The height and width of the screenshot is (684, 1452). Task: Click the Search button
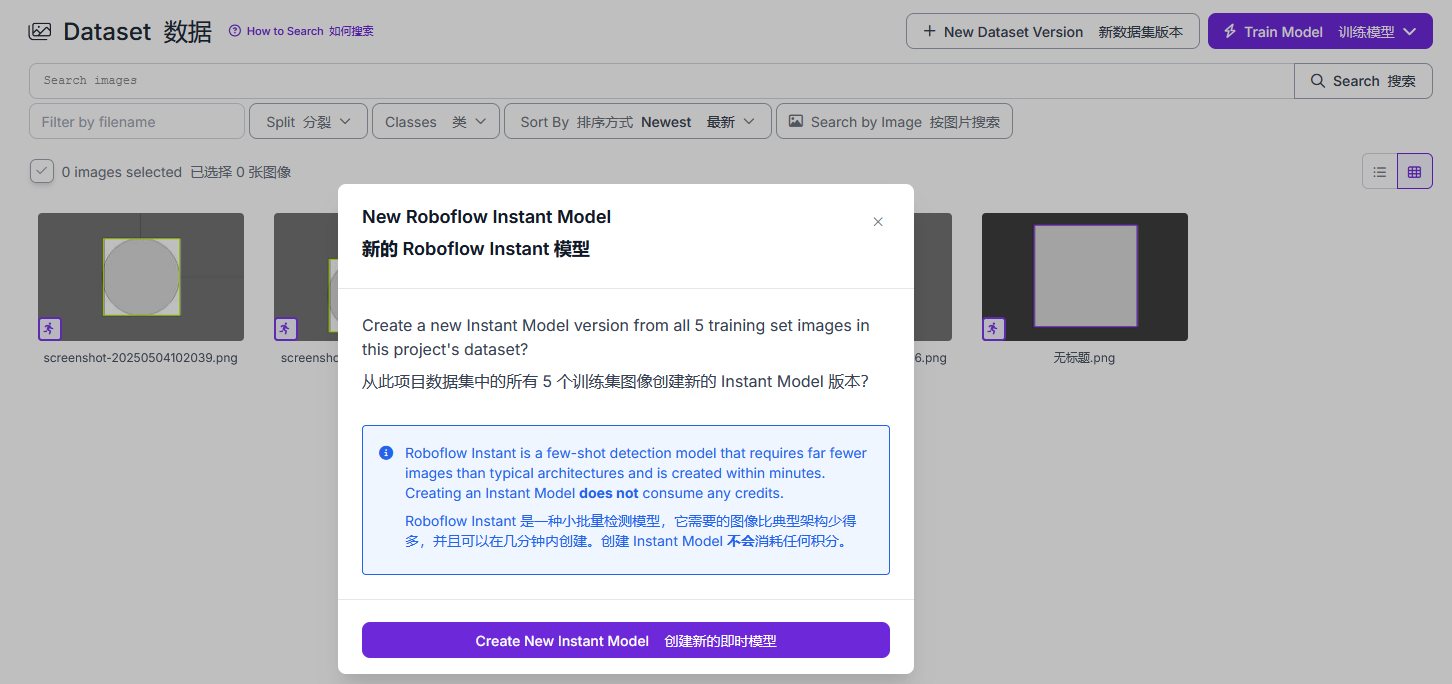[1363, 81]
